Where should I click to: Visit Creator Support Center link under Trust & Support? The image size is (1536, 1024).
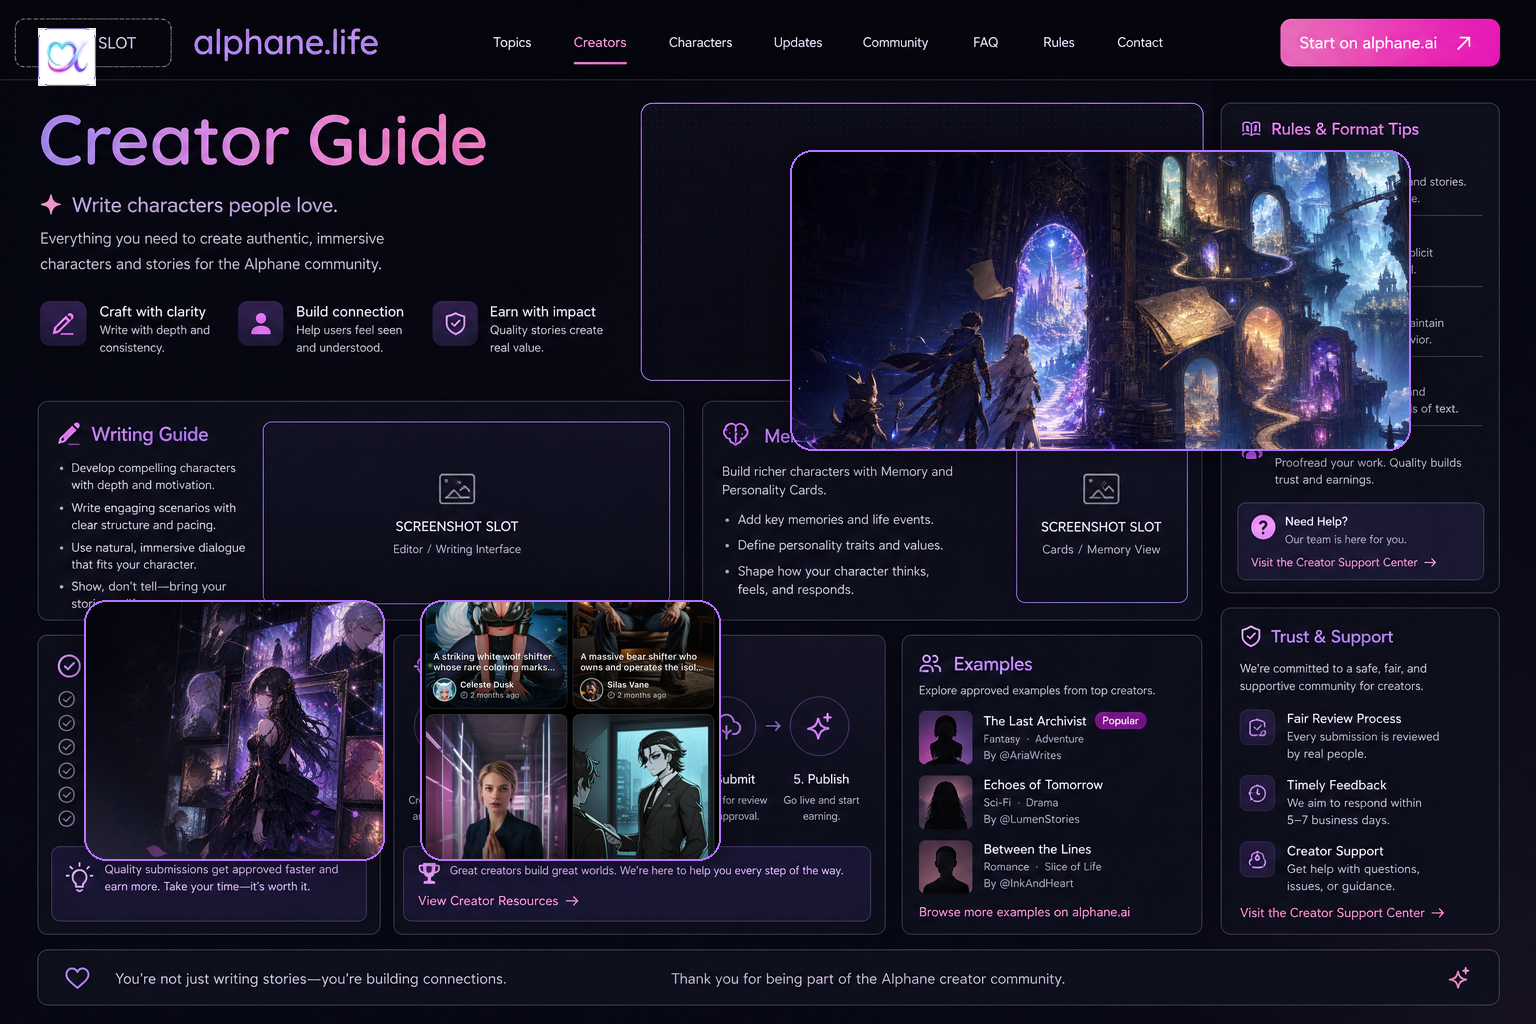click(x=1342, y=913)
